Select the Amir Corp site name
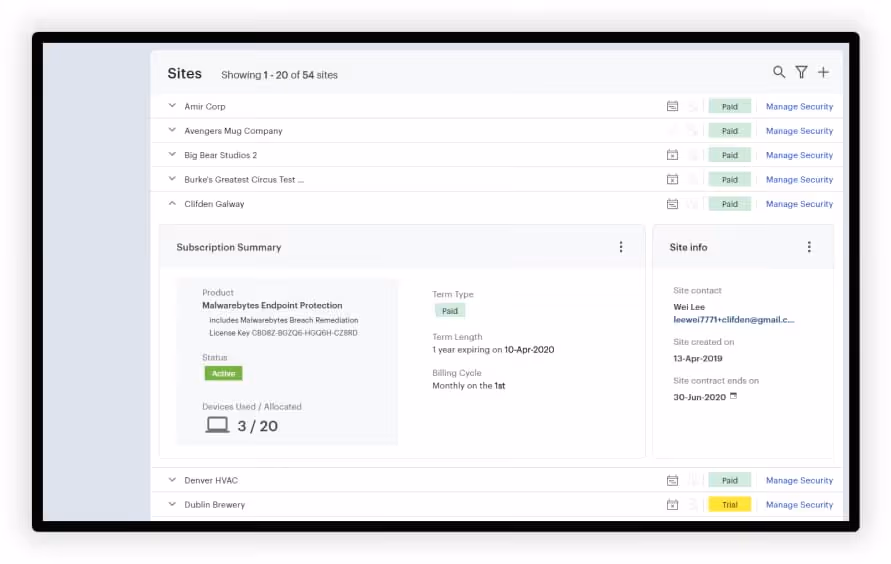 click(205, 106)
